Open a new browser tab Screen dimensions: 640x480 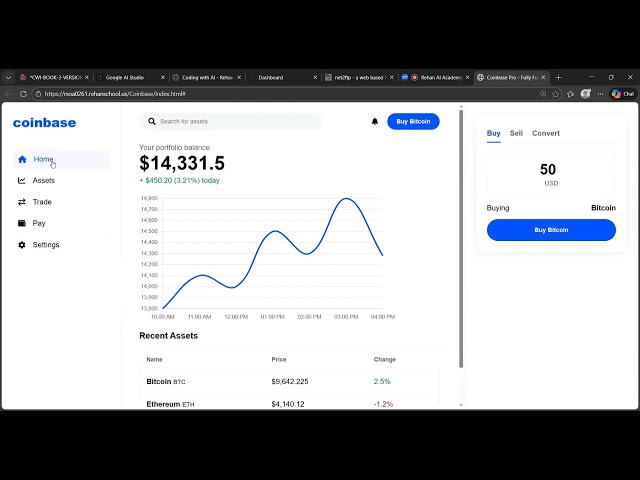(558, 78)
